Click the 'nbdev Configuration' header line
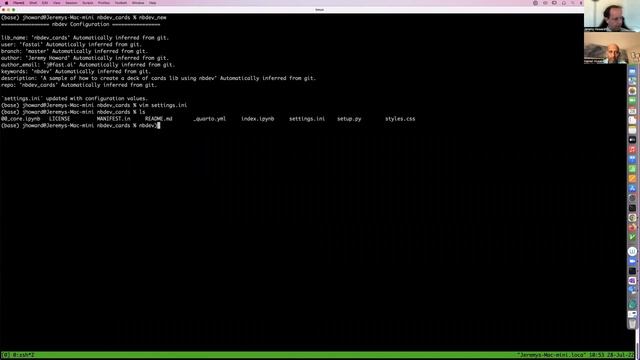 (x=80, y=24)
